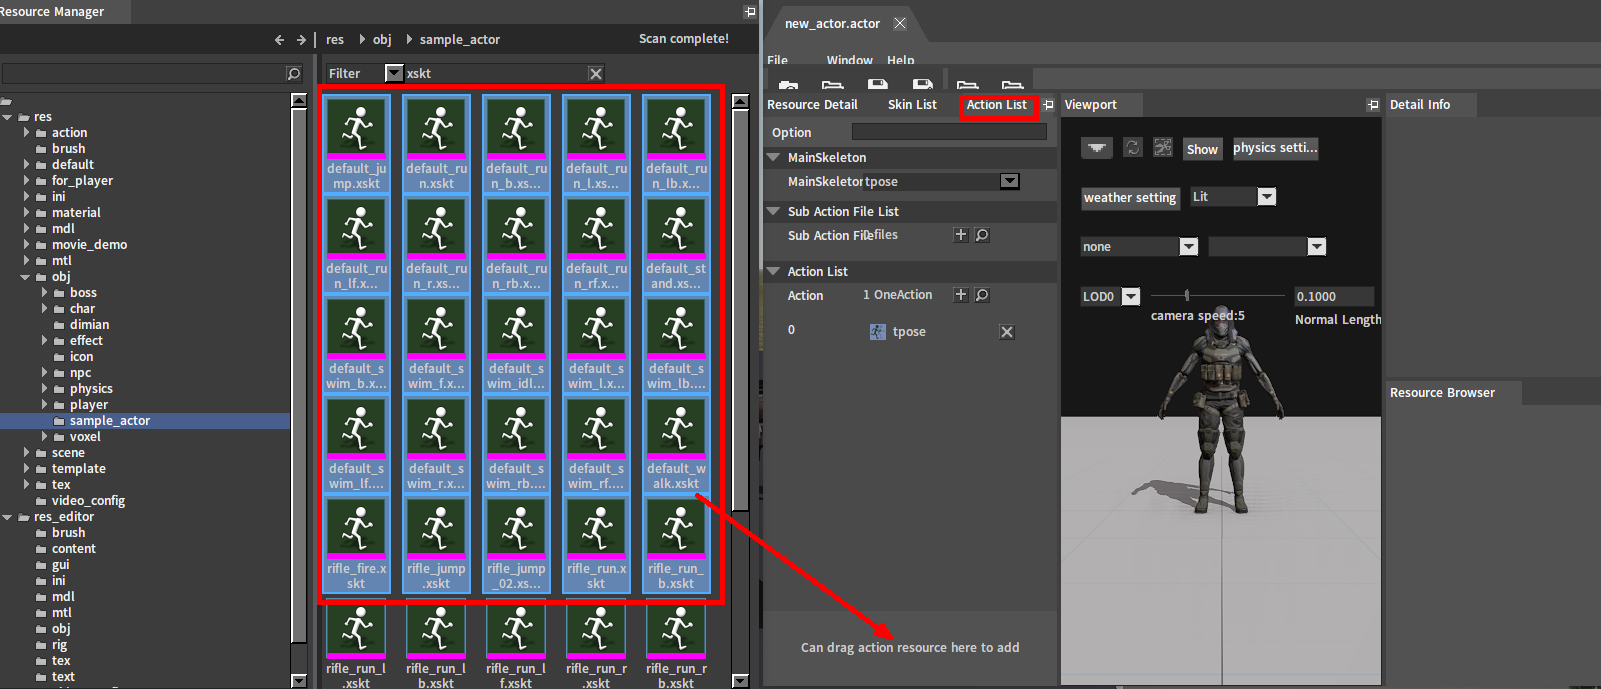Click the camera speed slider handle

tap(1187, 295)
